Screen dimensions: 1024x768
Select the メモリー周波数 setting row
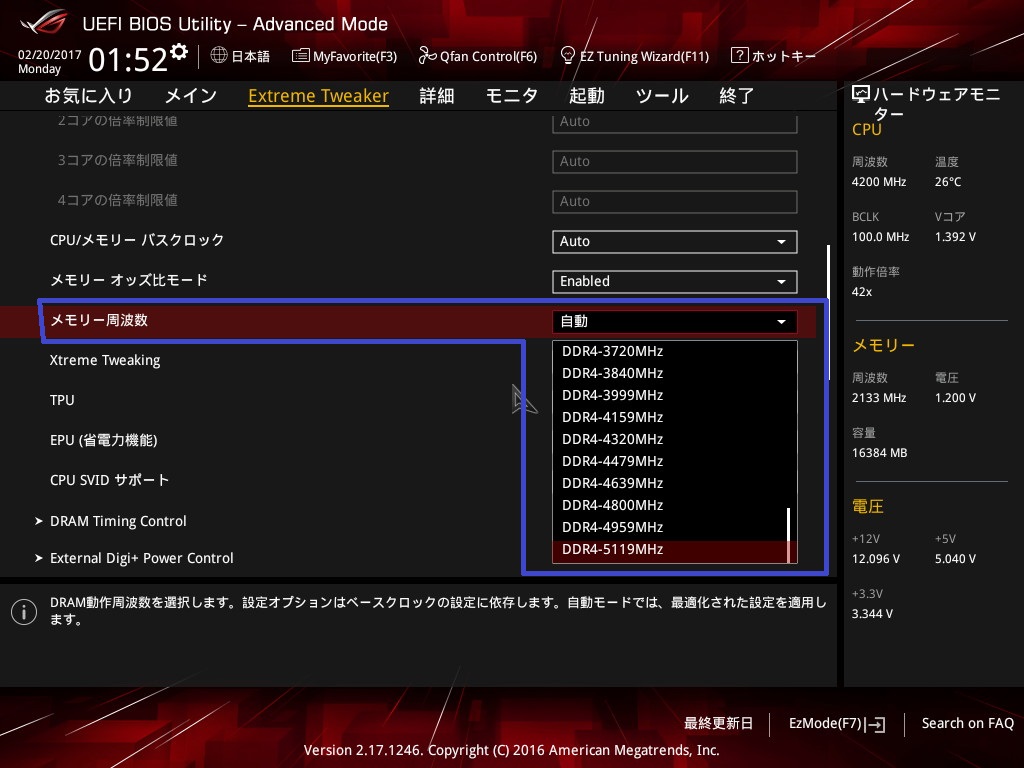click(x=408, y=321)
